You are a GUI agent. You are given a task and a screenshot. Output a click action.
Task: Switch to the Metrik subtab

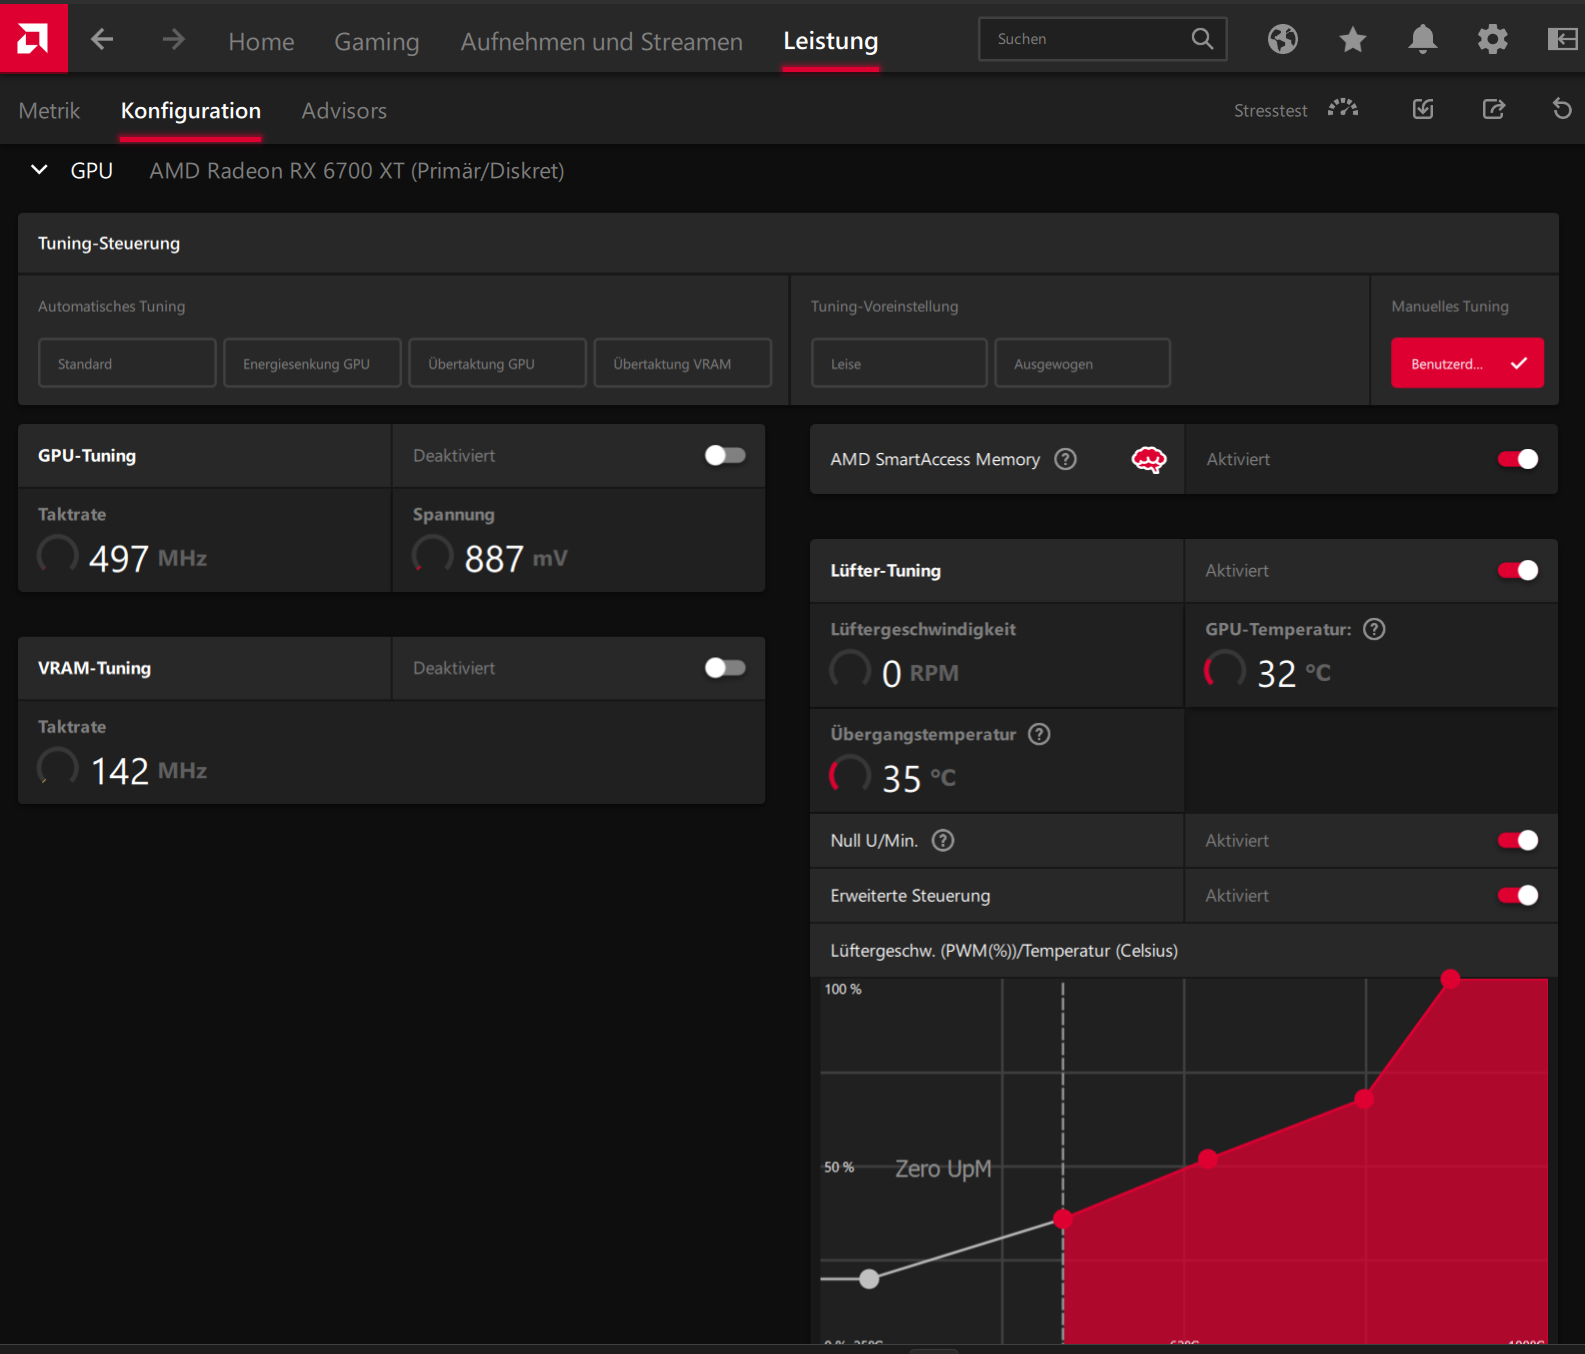(x=49, y=111)
